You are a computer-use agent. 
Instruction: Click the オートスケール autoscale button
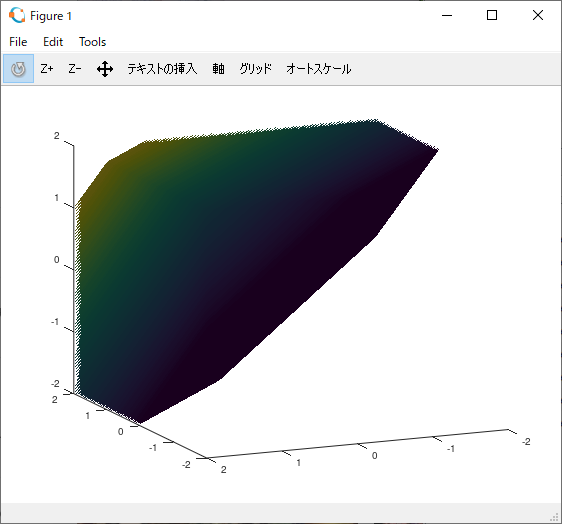pyautogui.click(x=319, y=68)
